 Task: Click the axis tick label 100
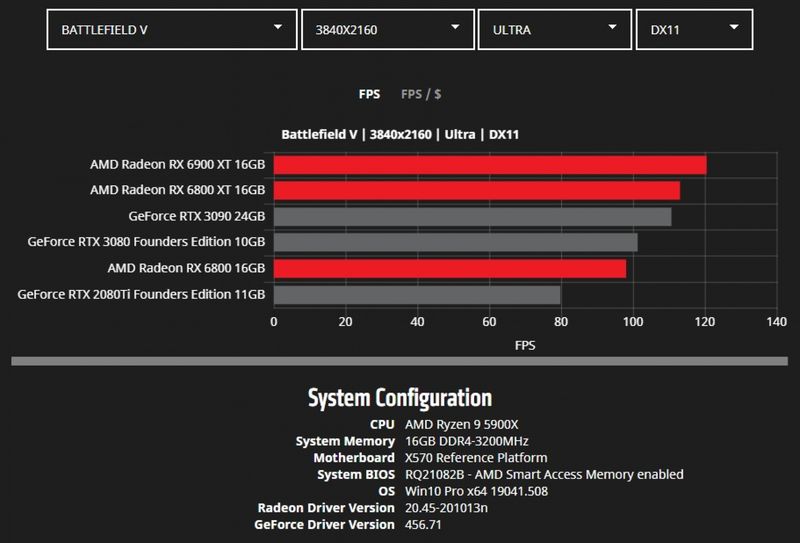coord(633,322)
